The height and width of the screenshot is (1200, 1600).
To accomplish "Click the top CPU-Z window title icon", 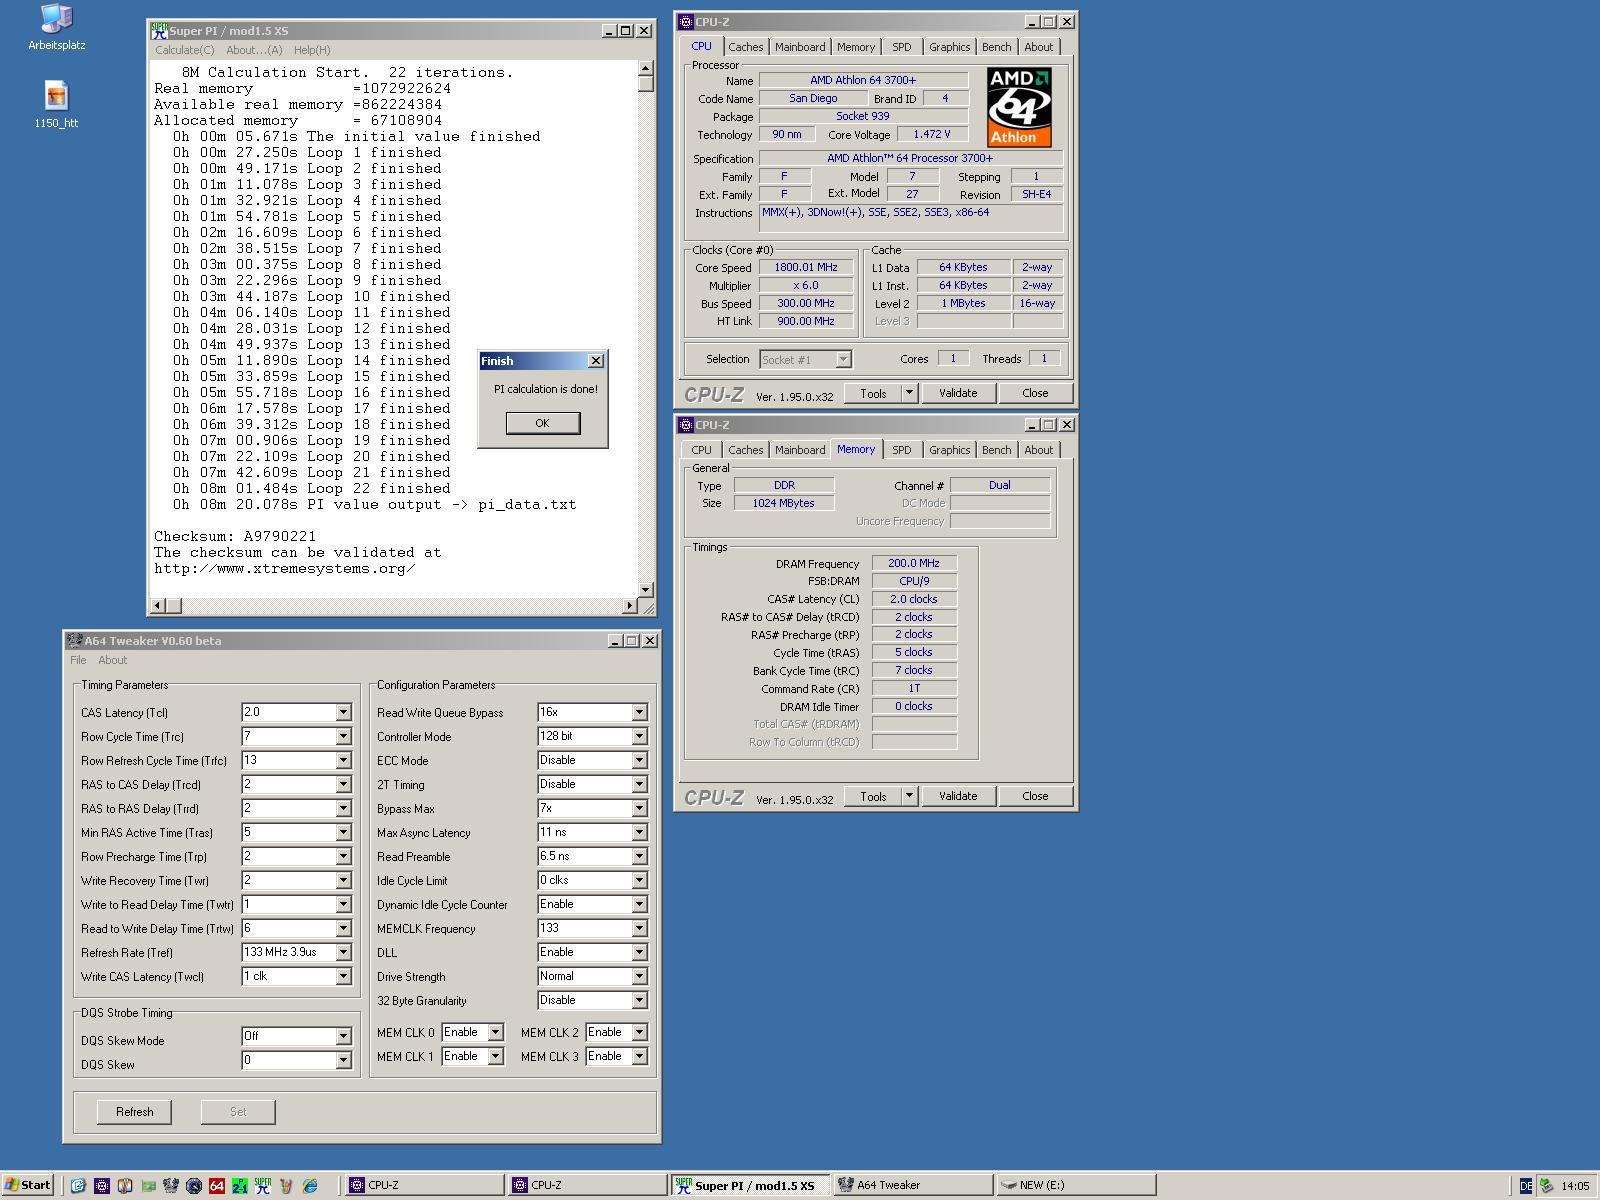I will (x=685, y=21).
